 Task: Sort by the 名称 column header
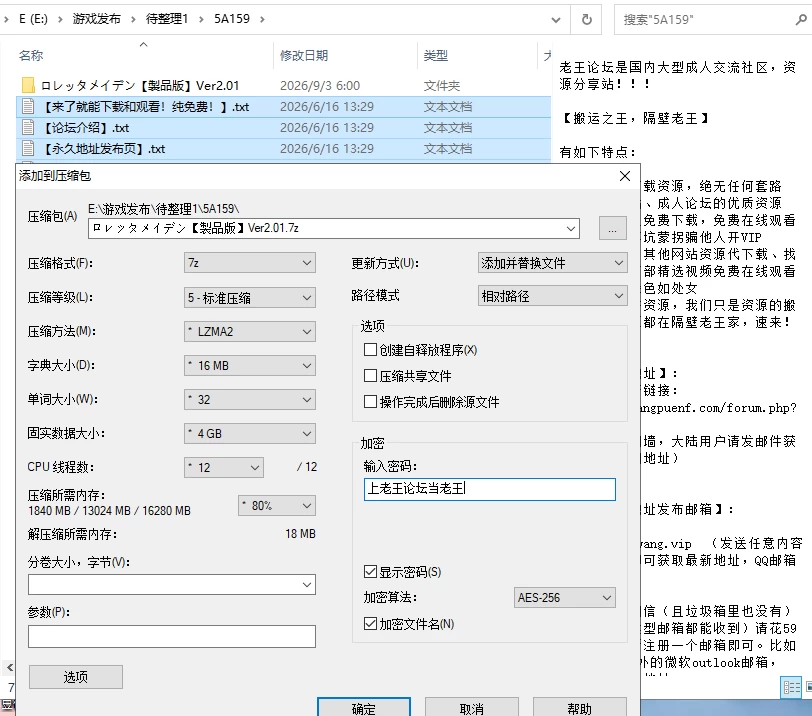pyautogui.click(x=31, y=55)
